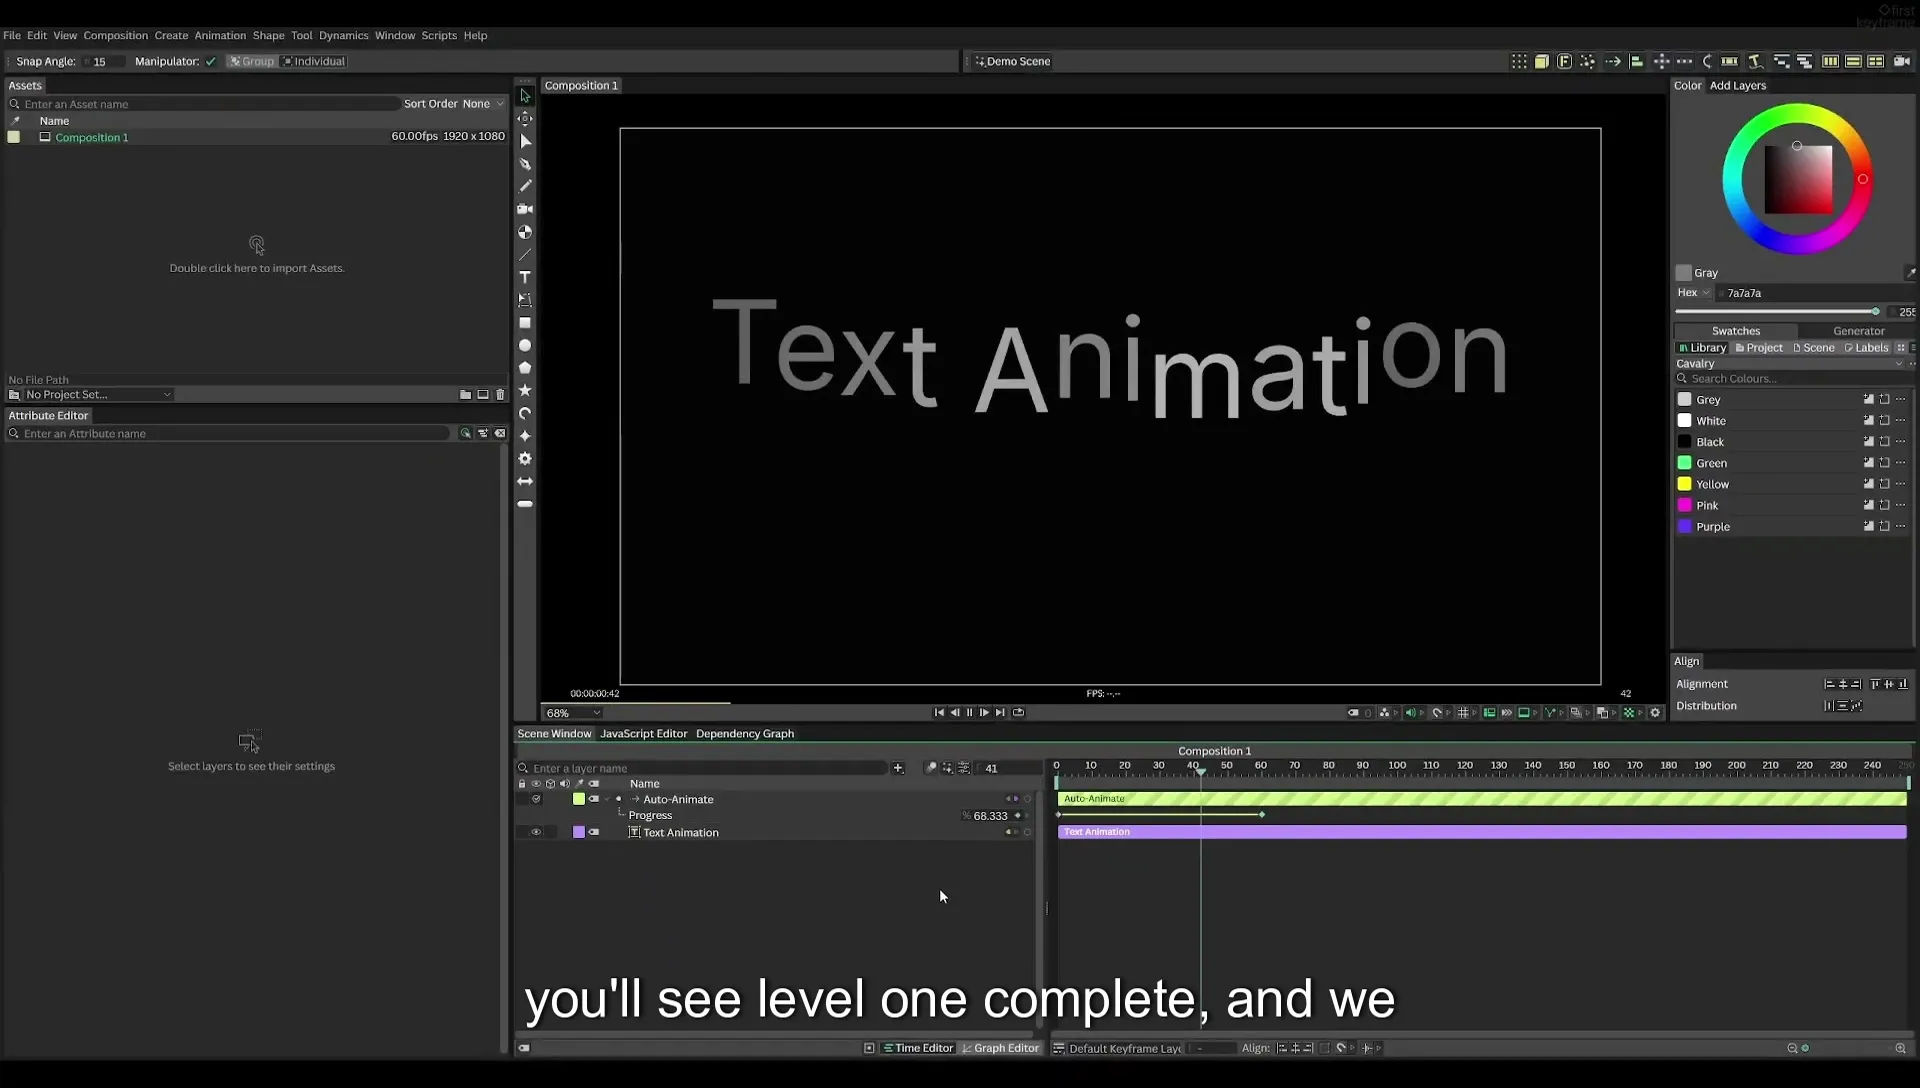Click the add layer plus button
This screenshot has height=1088, width=1920.
(x=898, y=768)
